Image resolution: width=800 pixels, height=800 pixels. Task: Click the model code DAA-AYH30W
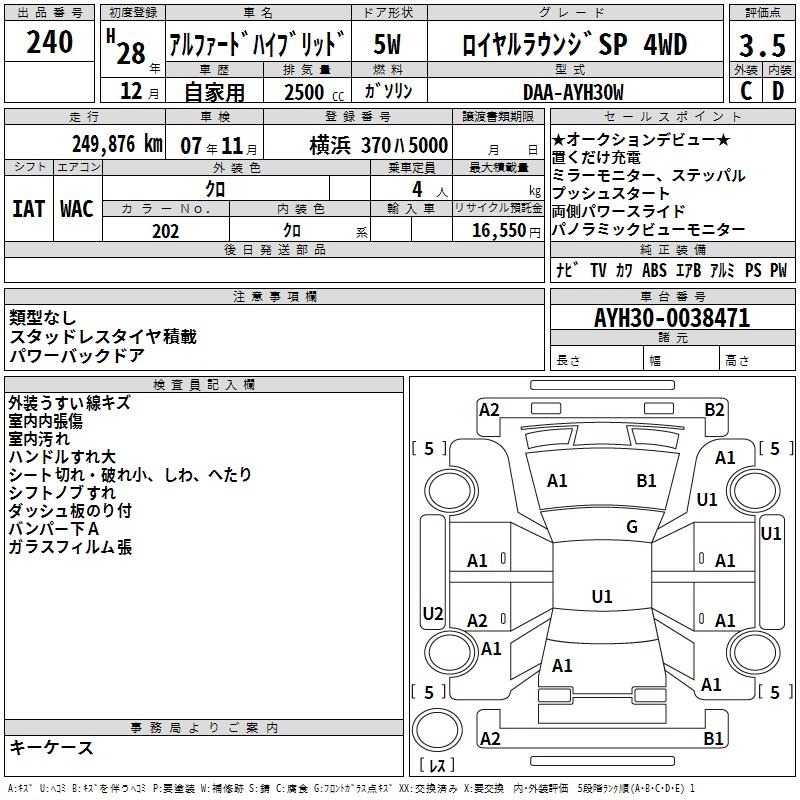(x=573, y=92)
